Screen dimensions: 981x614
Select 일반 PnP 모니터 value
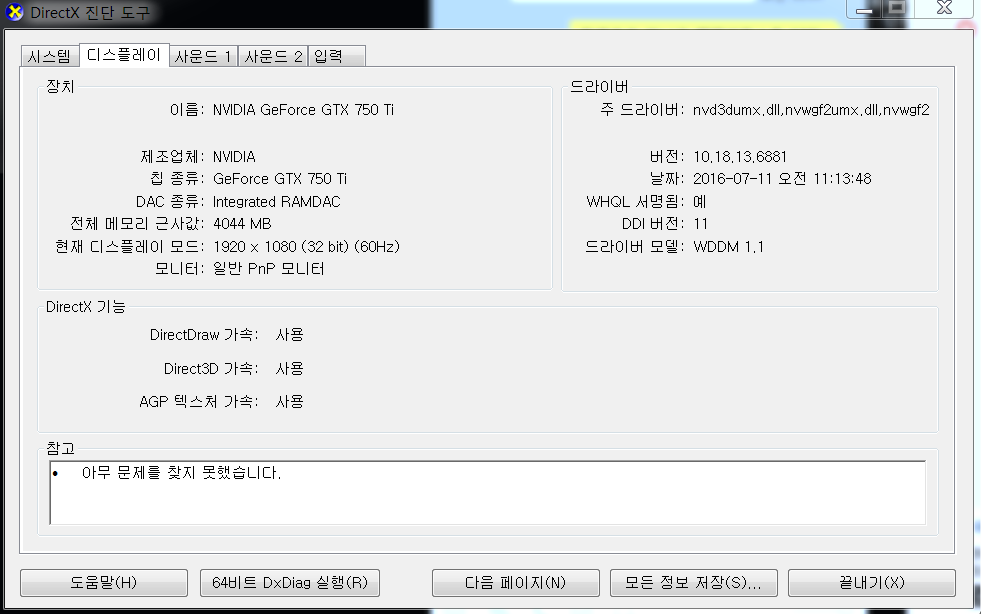(268, 269)
